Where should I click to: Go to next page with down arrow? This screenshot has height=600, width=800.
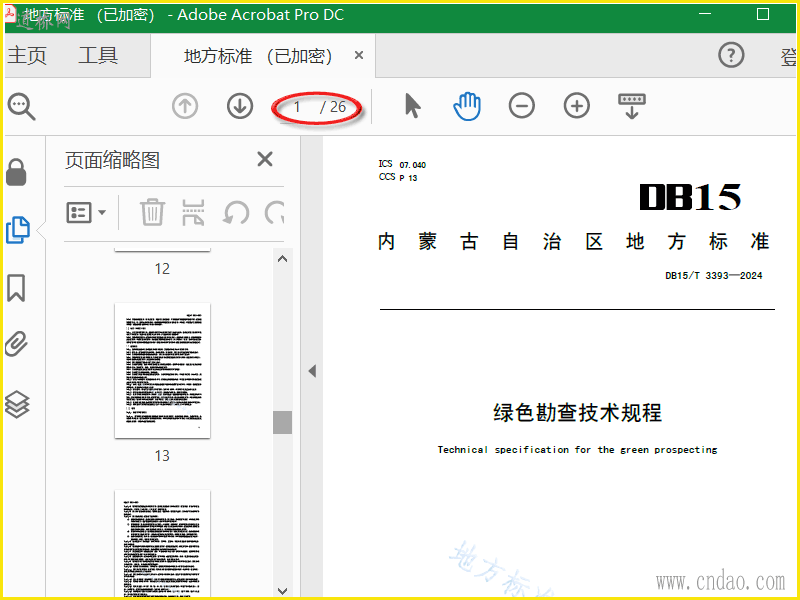[x=240, y=107]
